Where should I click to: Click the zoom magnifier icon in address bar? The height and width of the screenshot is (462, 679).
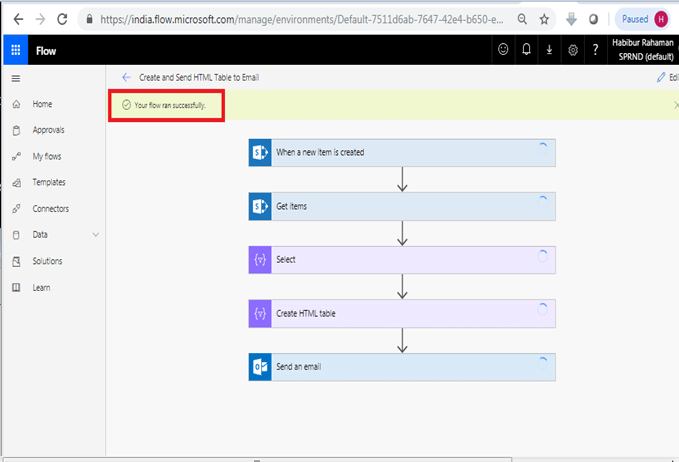pyautogui.click(x=522, y=19)
